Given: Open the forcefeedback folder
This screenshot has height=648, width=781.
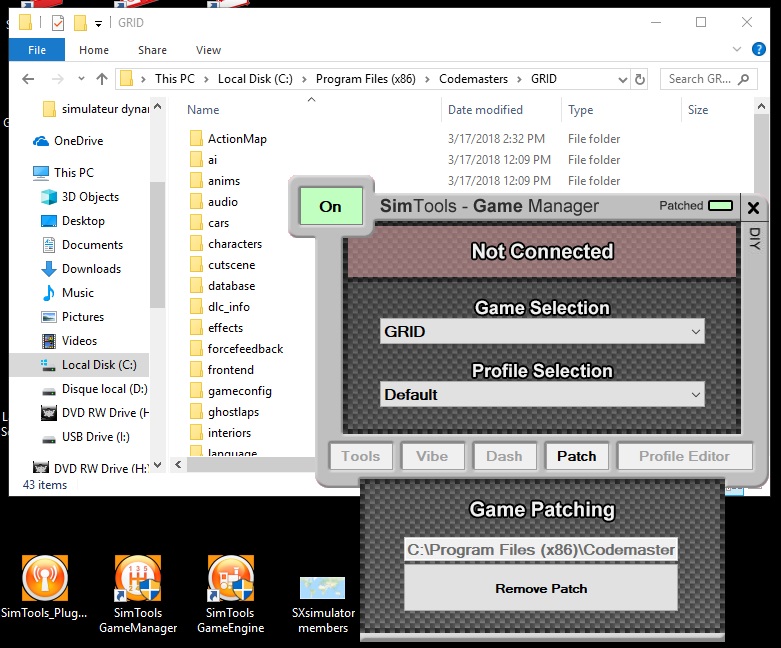Looking at the screenshot, I should click(245, 349).
